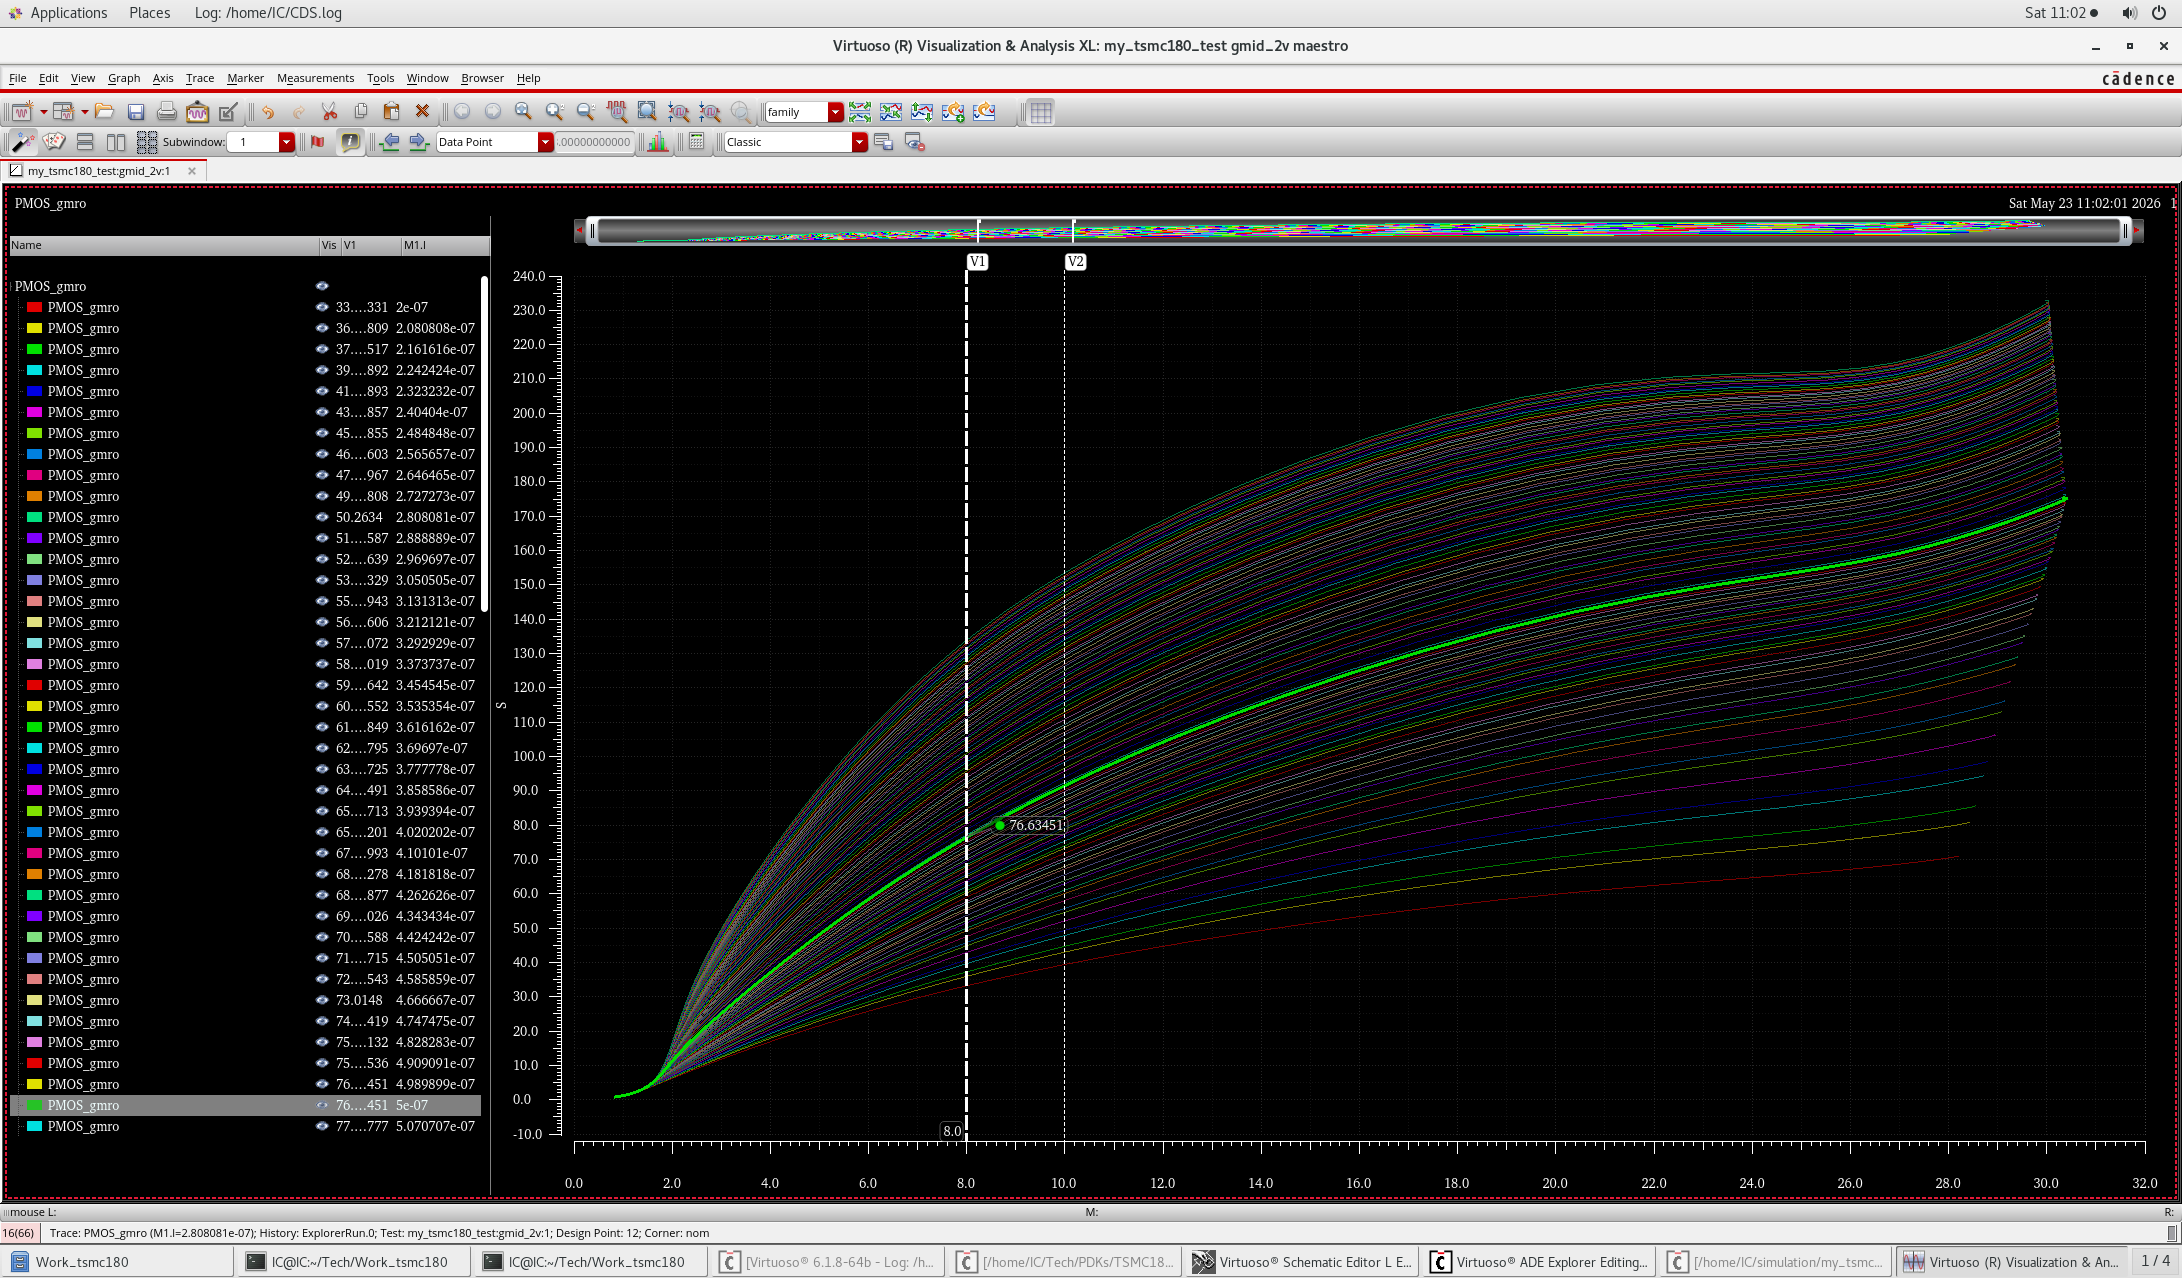This screenshot has width=2182, height=1278.
Task: Click the Undo arrow icon
Action: click(x=268, y=112)
